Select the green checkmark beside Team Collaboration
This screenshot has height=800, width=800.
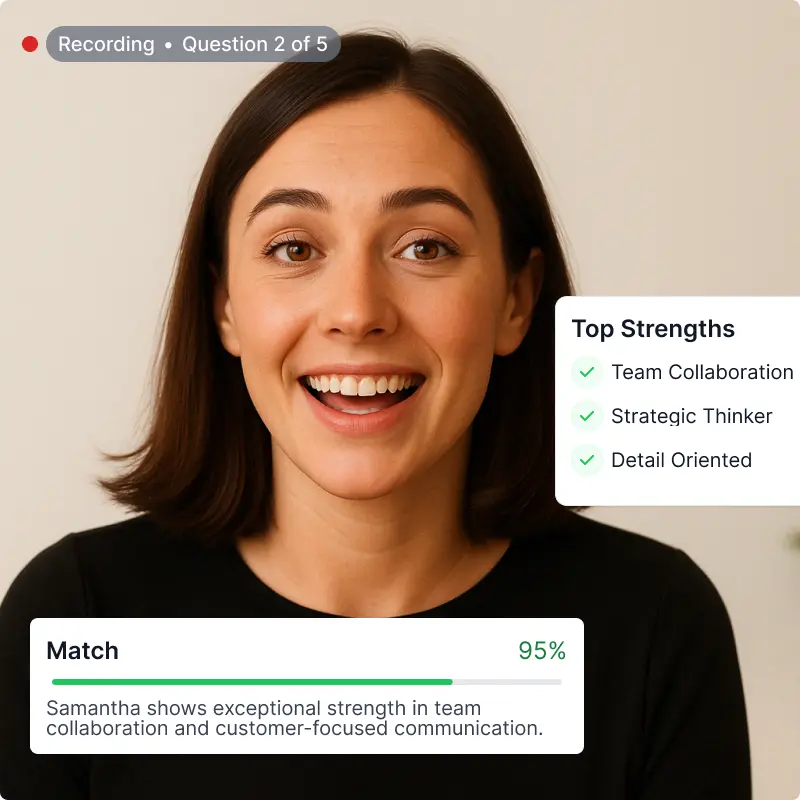tap(587, 372)
